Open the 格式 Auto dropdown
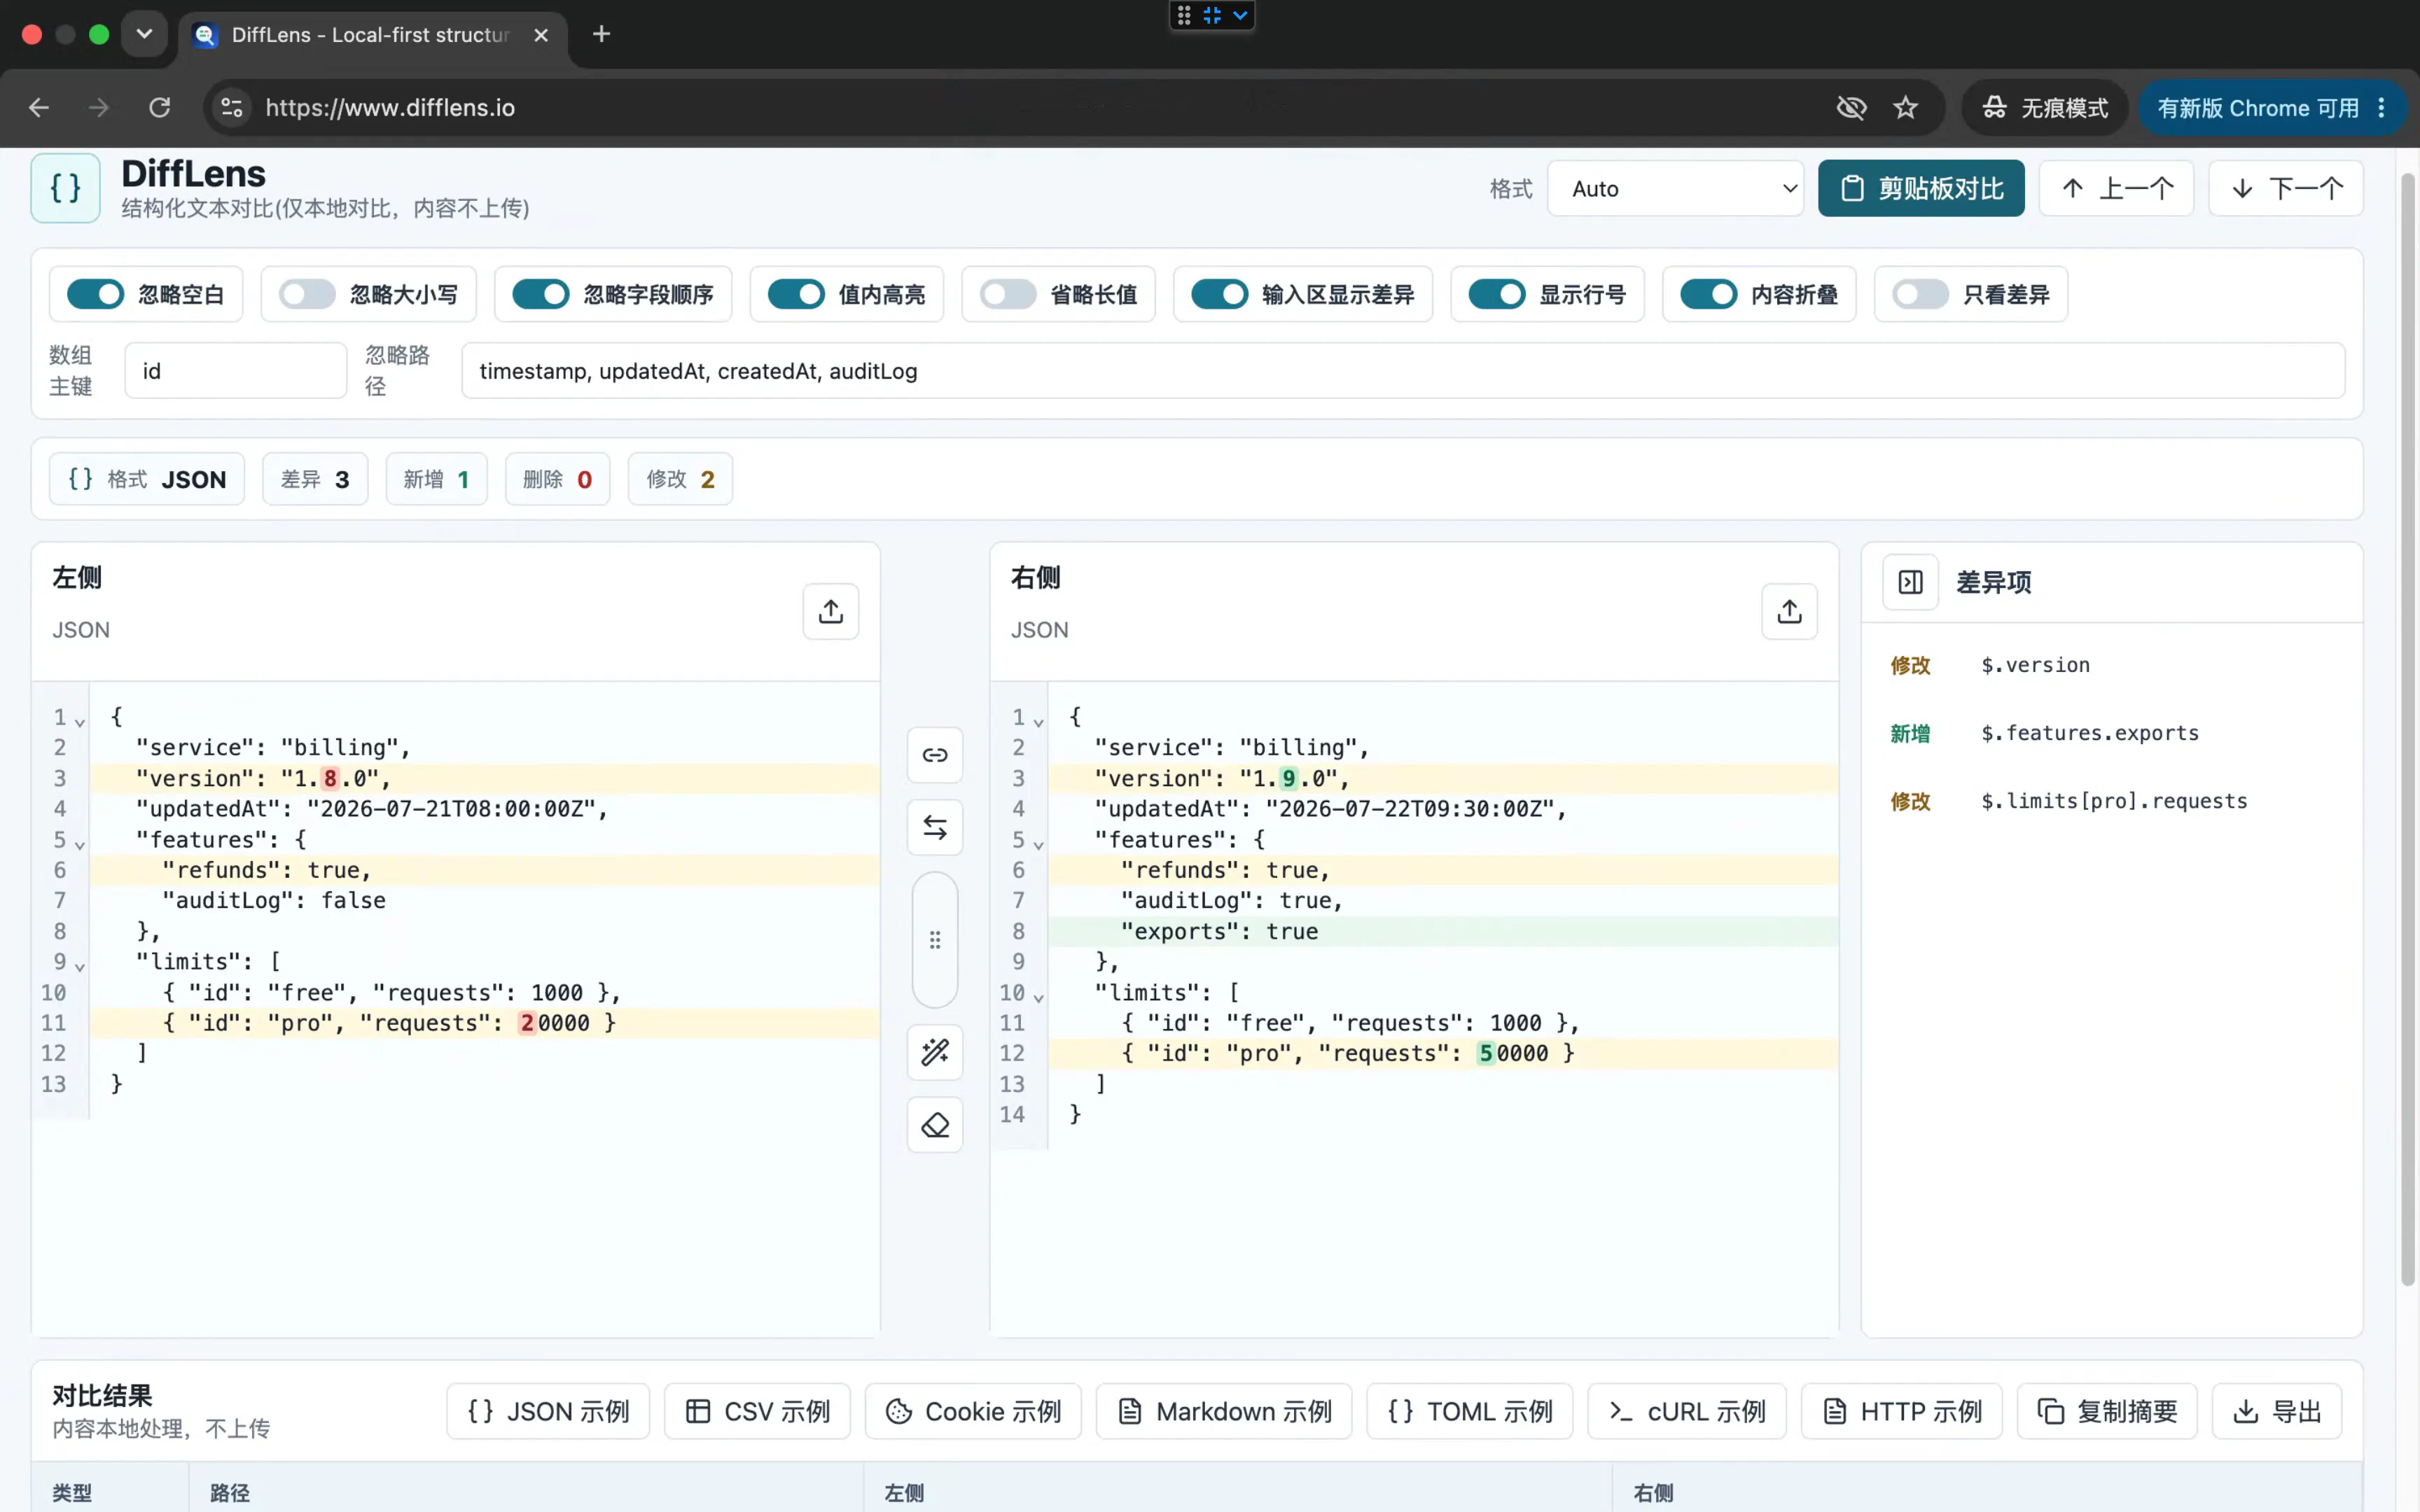 [x=1675, y=188]
